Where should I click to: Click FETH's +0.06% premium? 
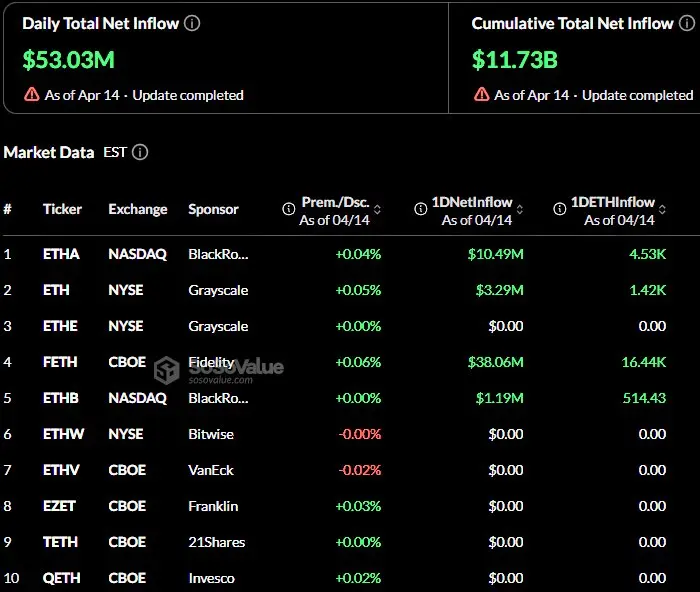(358, 362)
